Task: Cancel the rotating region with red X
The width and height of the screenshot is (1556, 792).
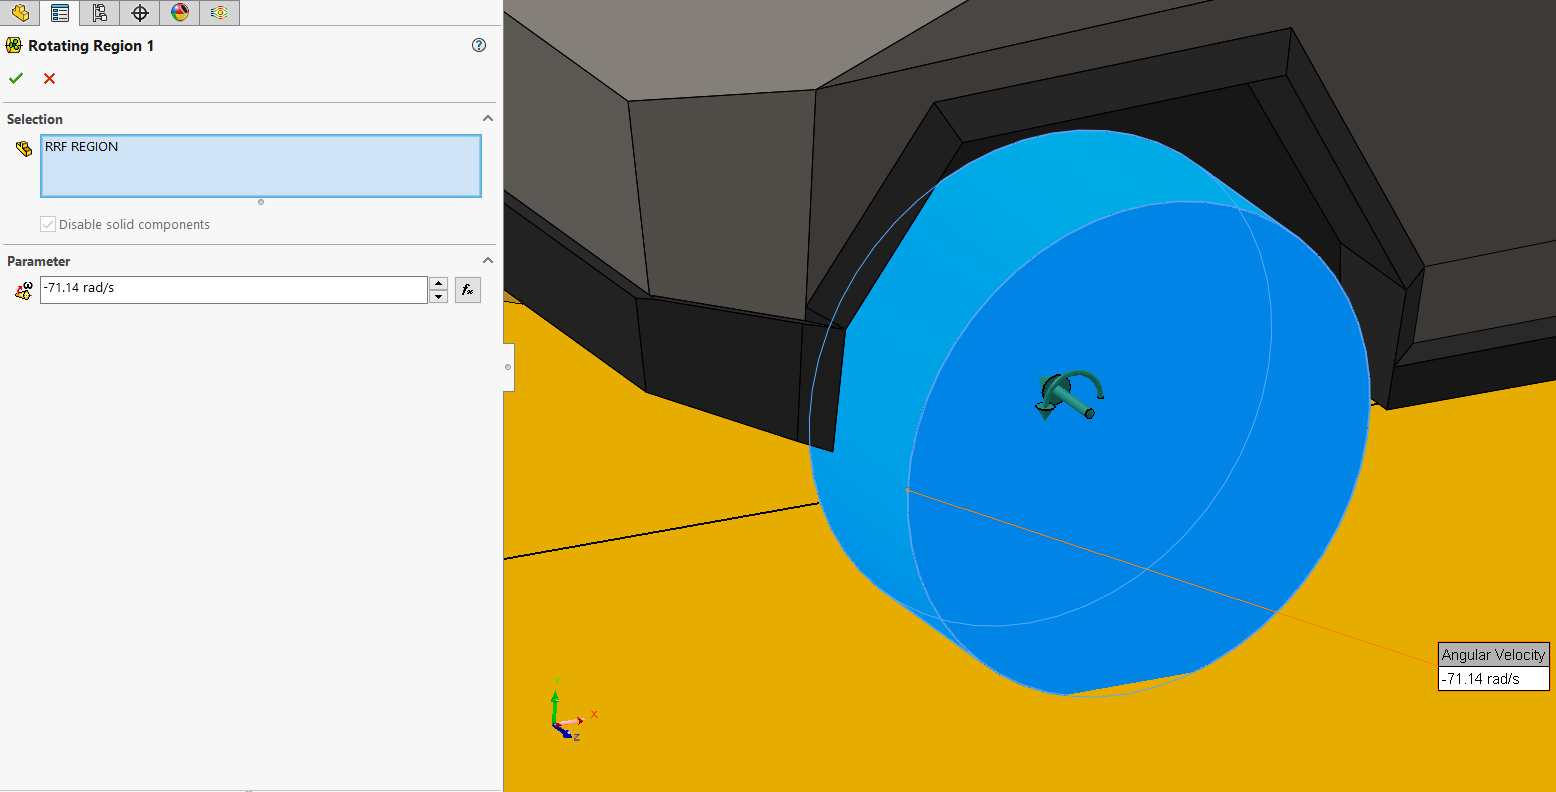Action: (x=49, y=78)
